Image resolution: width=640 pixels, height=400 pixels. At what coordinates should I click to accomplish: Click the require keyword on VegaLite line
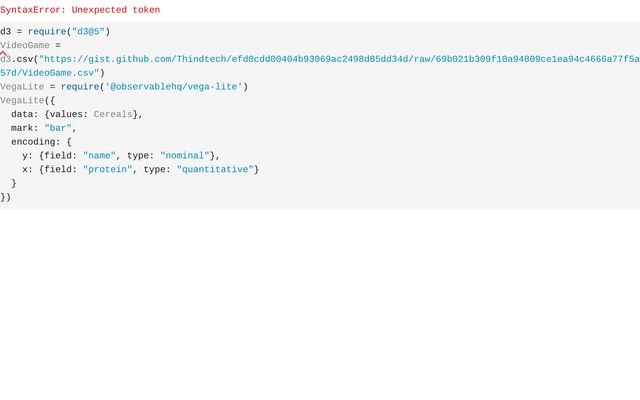[80, 87]
